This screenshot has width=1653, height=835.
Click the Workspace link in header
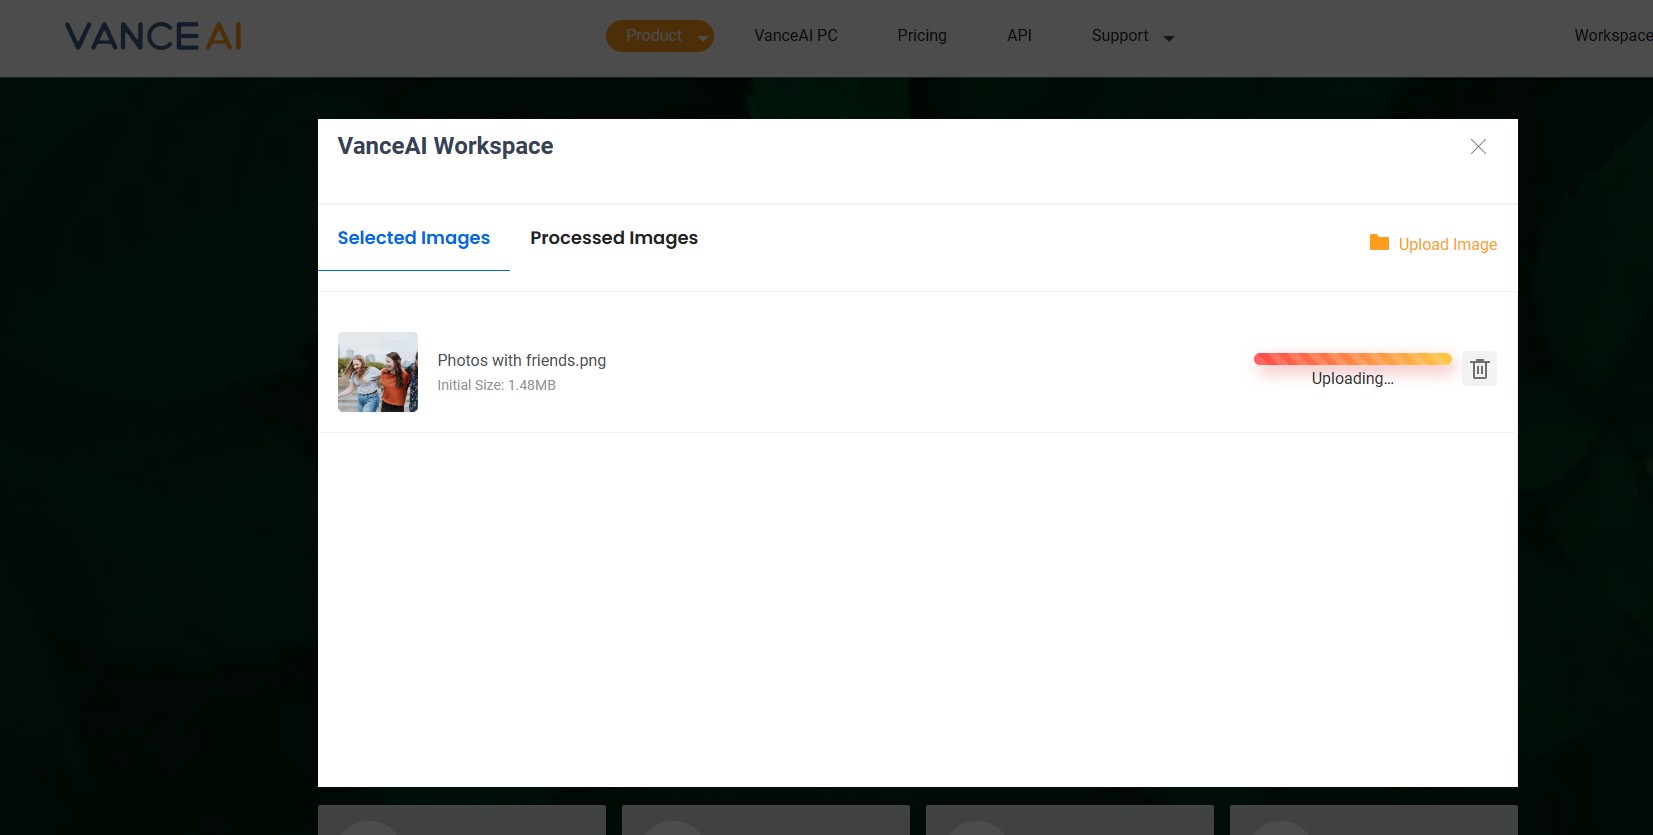(x=1613, y=36)
